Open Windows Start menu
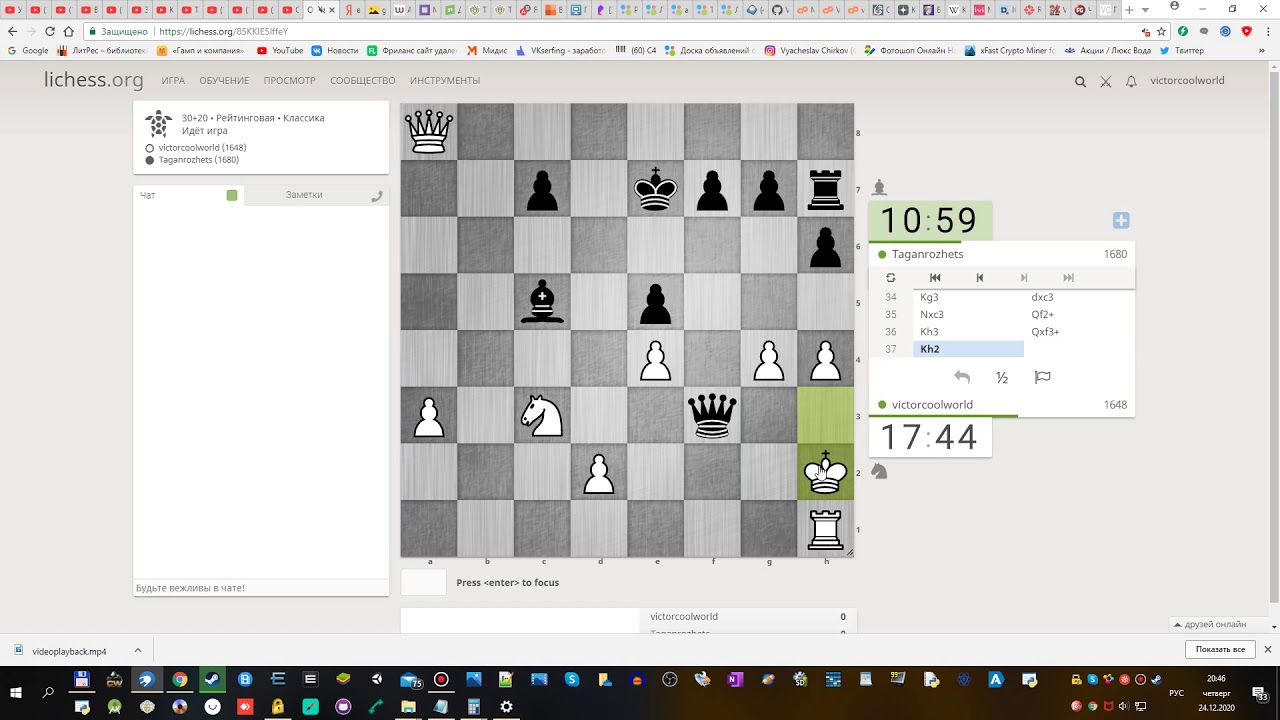 16,692
